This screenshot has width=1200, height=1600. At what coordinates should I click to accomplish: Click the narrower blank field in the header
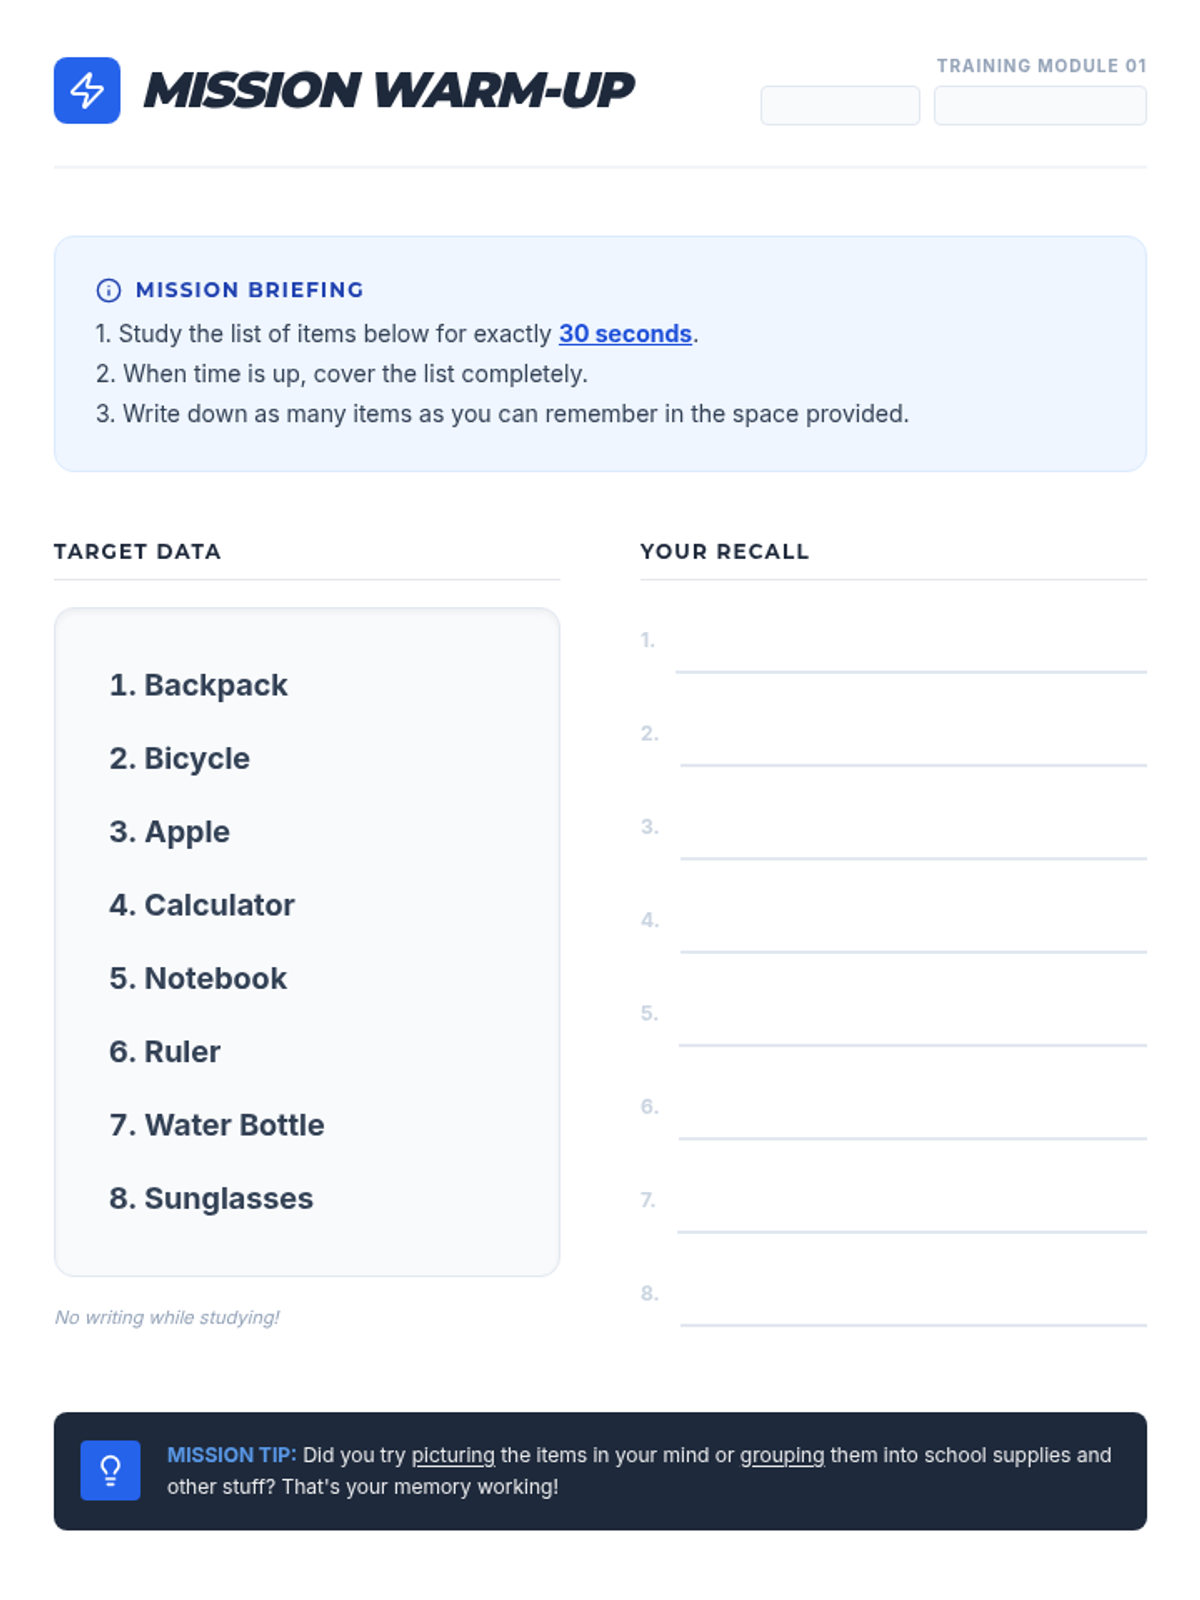pyautogui.click(x=840, y=105)
